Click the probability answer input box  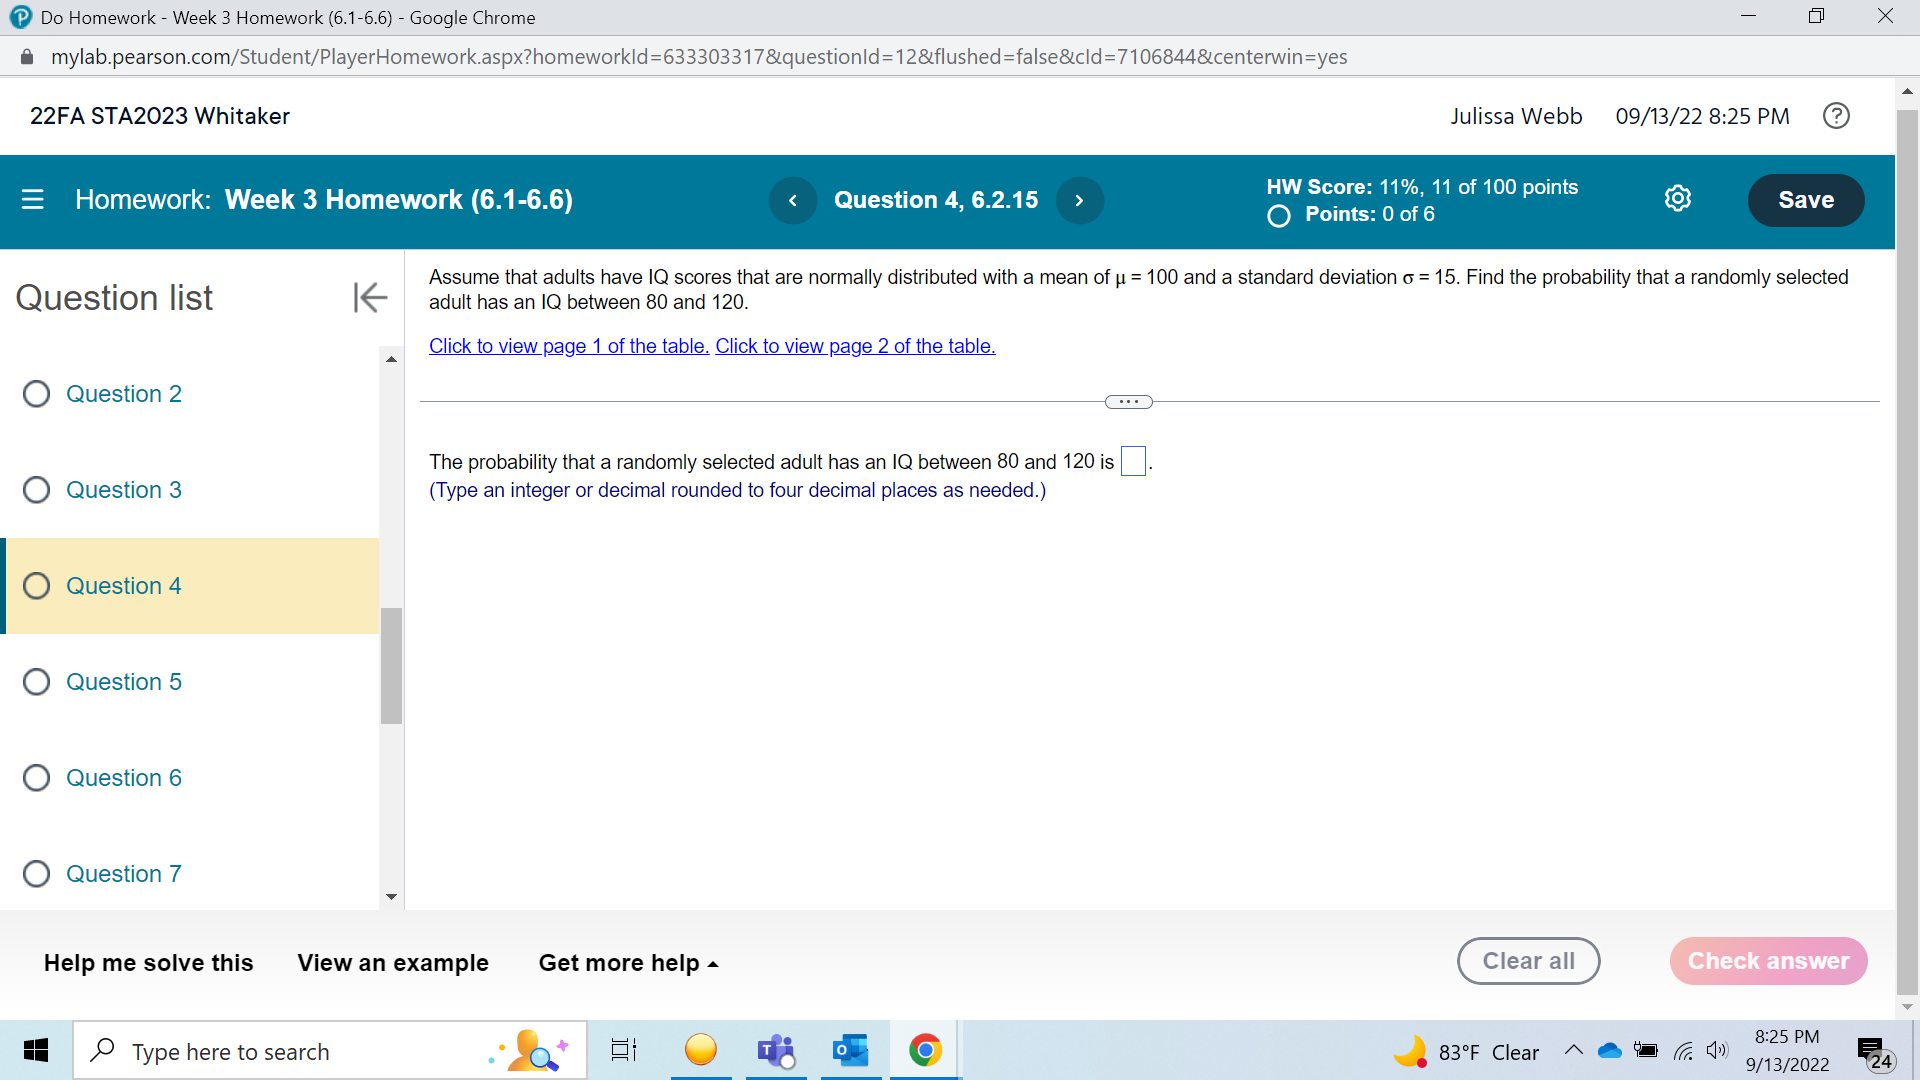(x=1132, y=462)
